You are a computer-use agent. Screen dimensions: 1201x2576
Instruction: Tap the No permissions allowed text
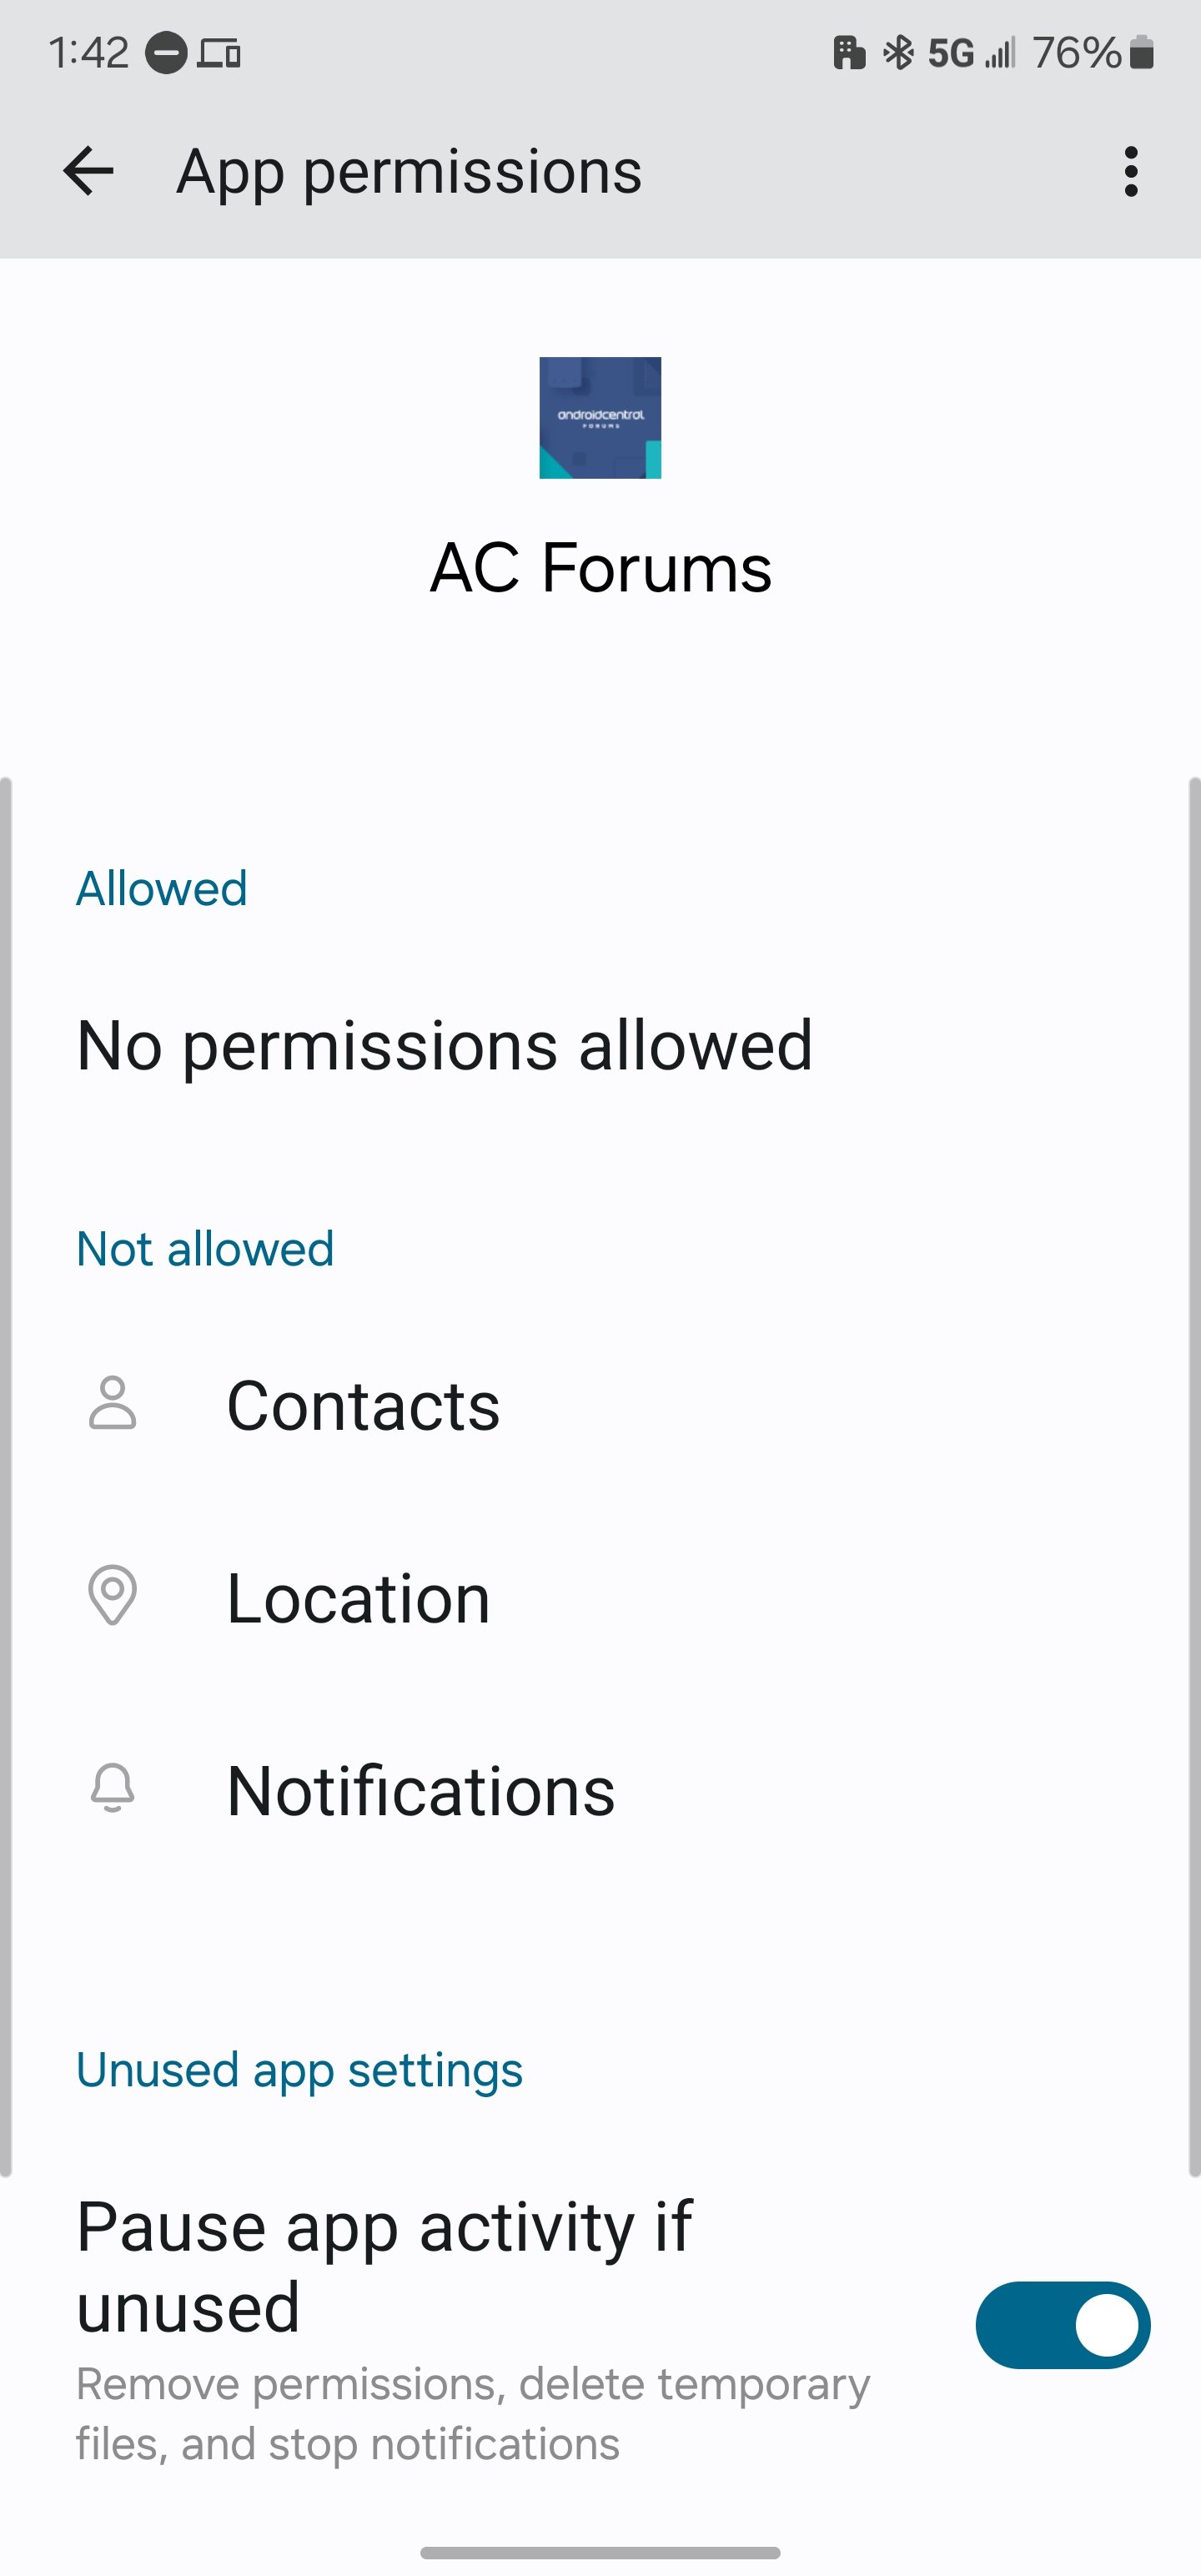point(444,1045)
